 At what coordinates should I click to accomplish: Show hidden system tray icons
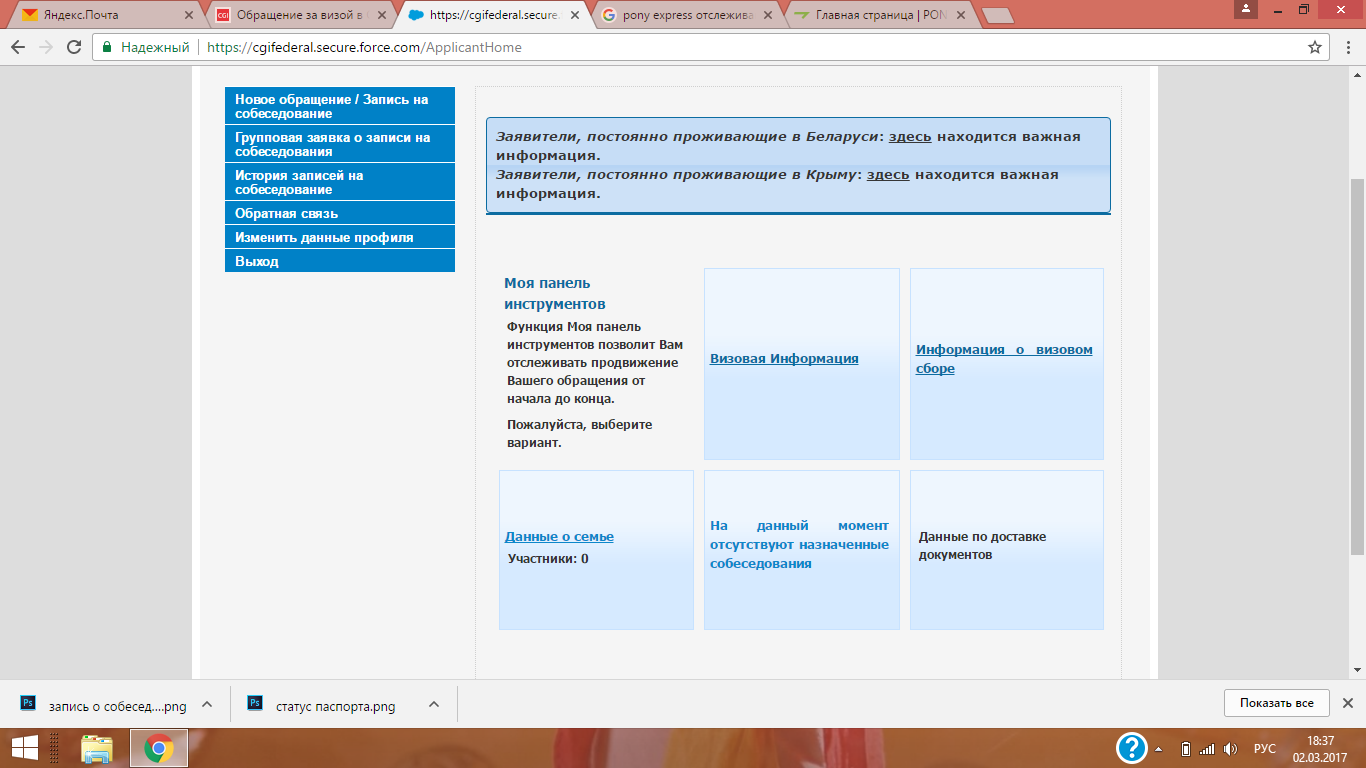(x=1159, y=749)
